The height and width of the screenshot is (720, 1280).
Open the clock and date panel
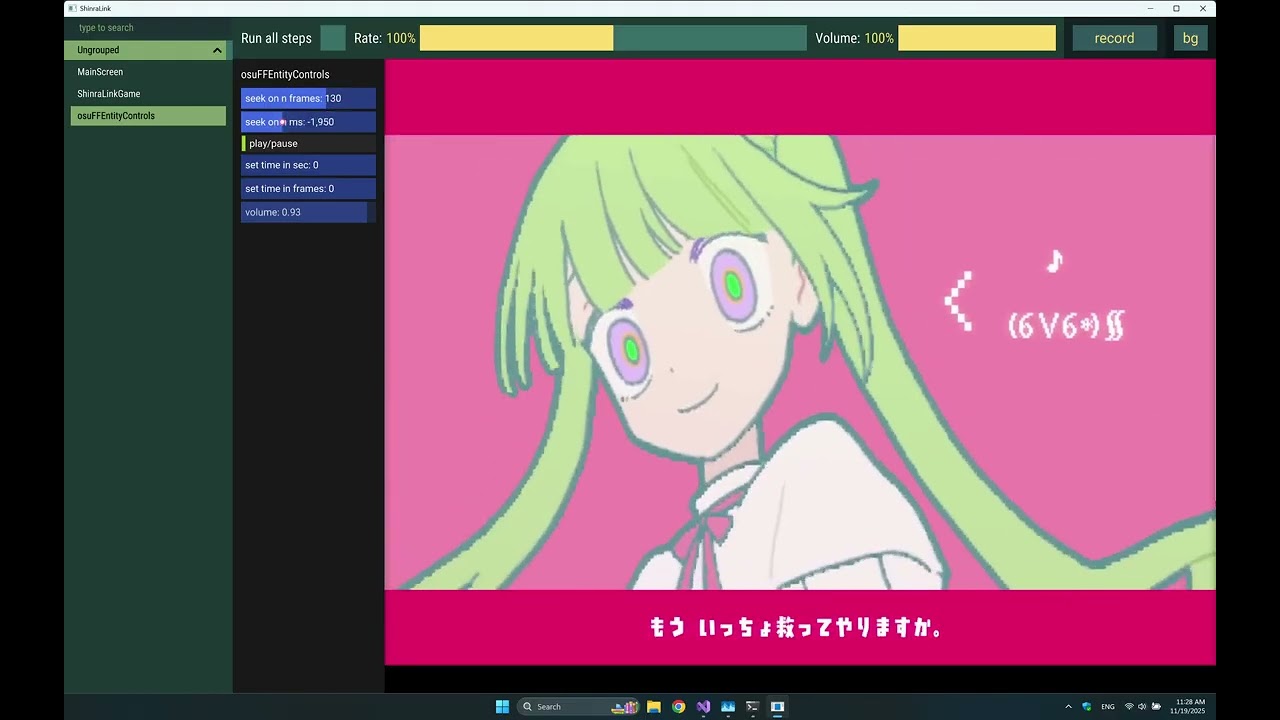[1190, 707]
